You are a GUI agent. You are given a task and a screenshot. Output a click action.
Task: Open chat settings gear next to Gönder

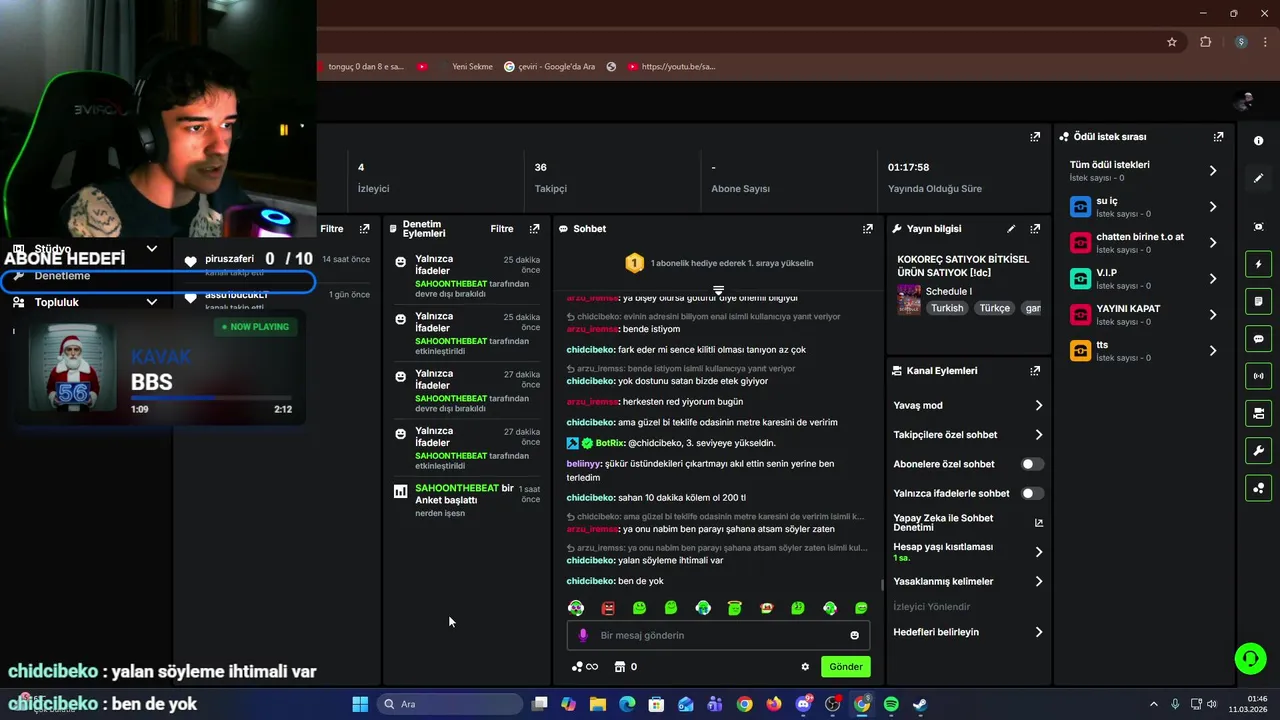[x=805, y=667]
